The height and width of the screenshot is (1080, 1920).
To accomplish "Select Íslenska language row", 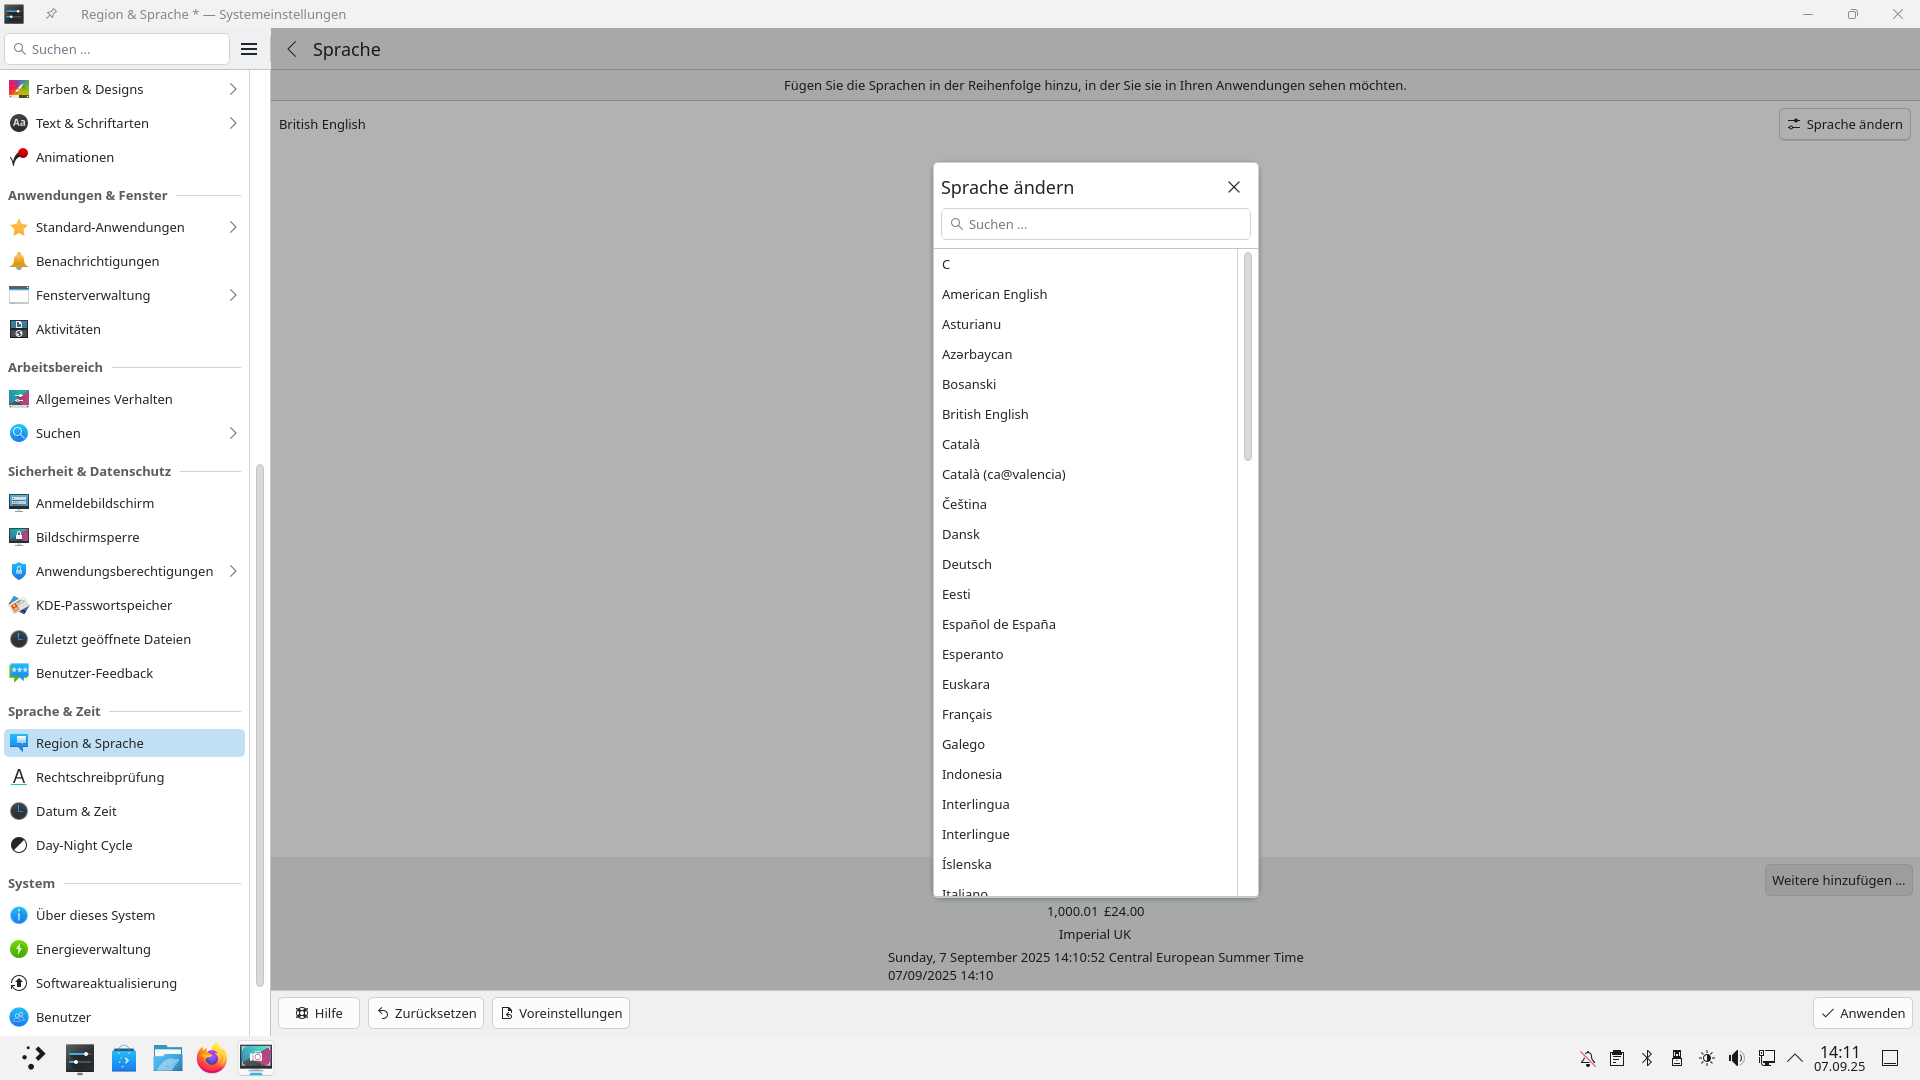I will 1085,864.
